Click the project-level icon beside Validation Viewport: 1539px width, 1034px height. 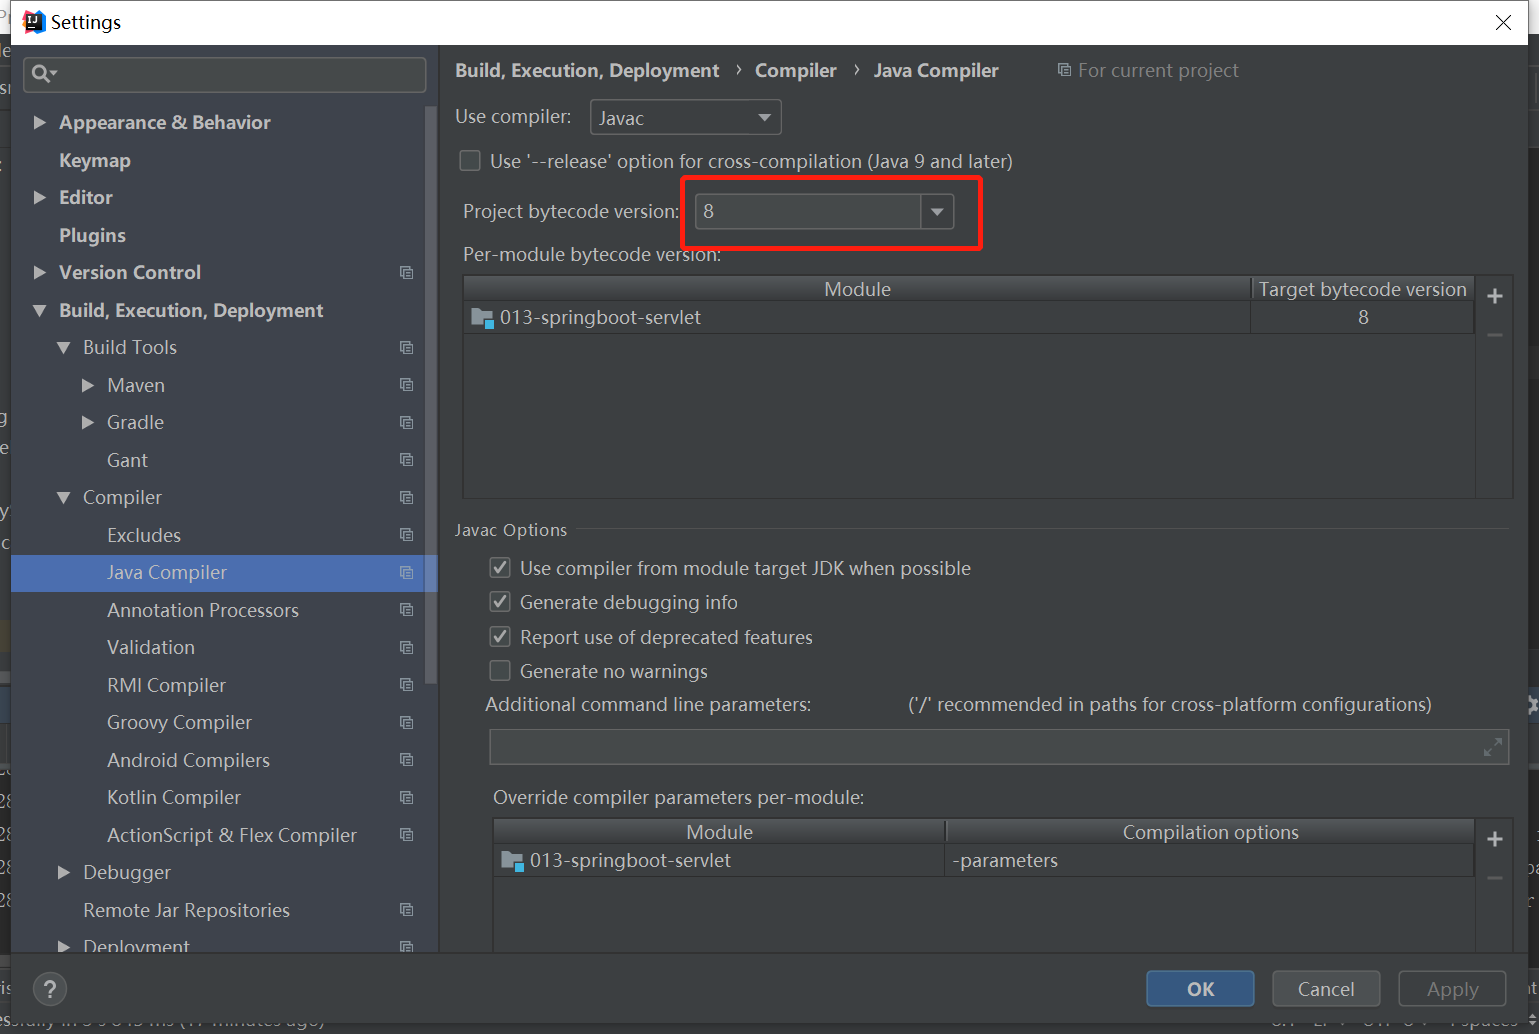click(x=406, y=647)
